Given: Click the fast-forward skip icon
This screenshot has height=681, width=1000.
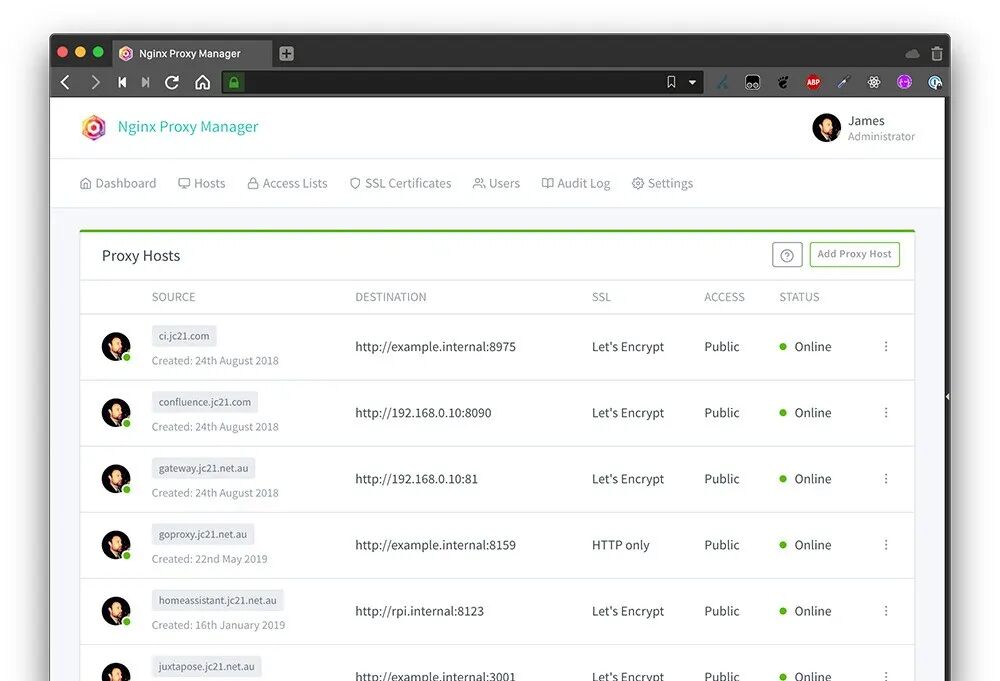Looking at the screenshot, I should click(145, 82).
